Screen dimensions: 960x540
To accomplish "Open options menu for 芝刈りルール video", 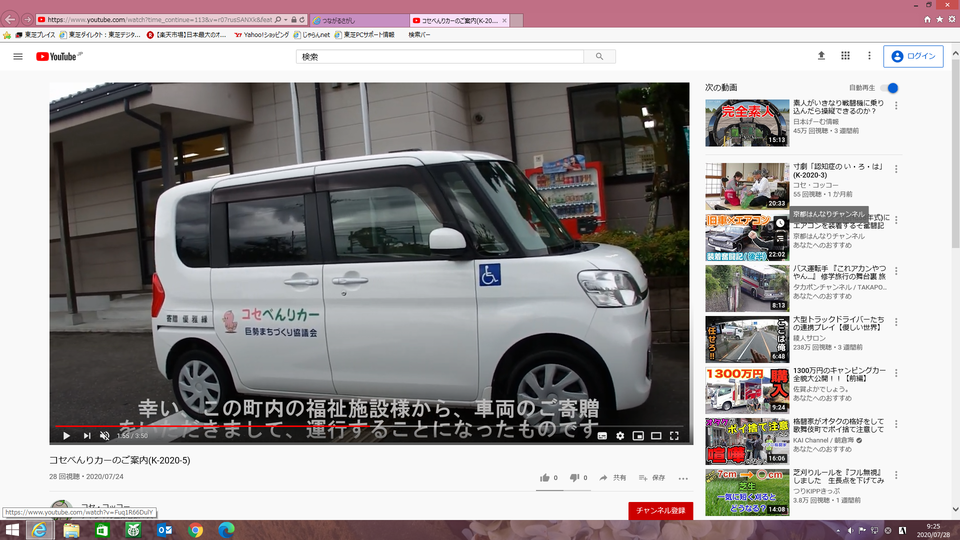I will [896, 475].
